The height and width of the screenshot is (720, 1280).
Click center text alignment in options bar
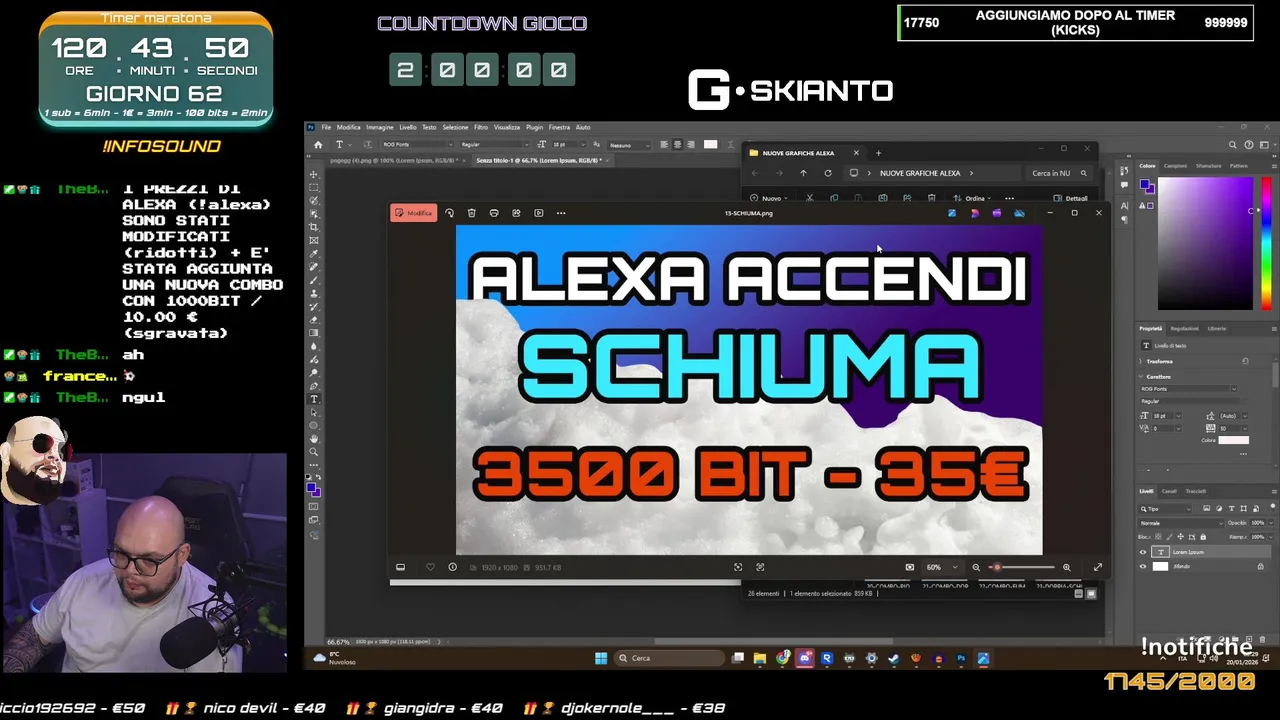677,144
